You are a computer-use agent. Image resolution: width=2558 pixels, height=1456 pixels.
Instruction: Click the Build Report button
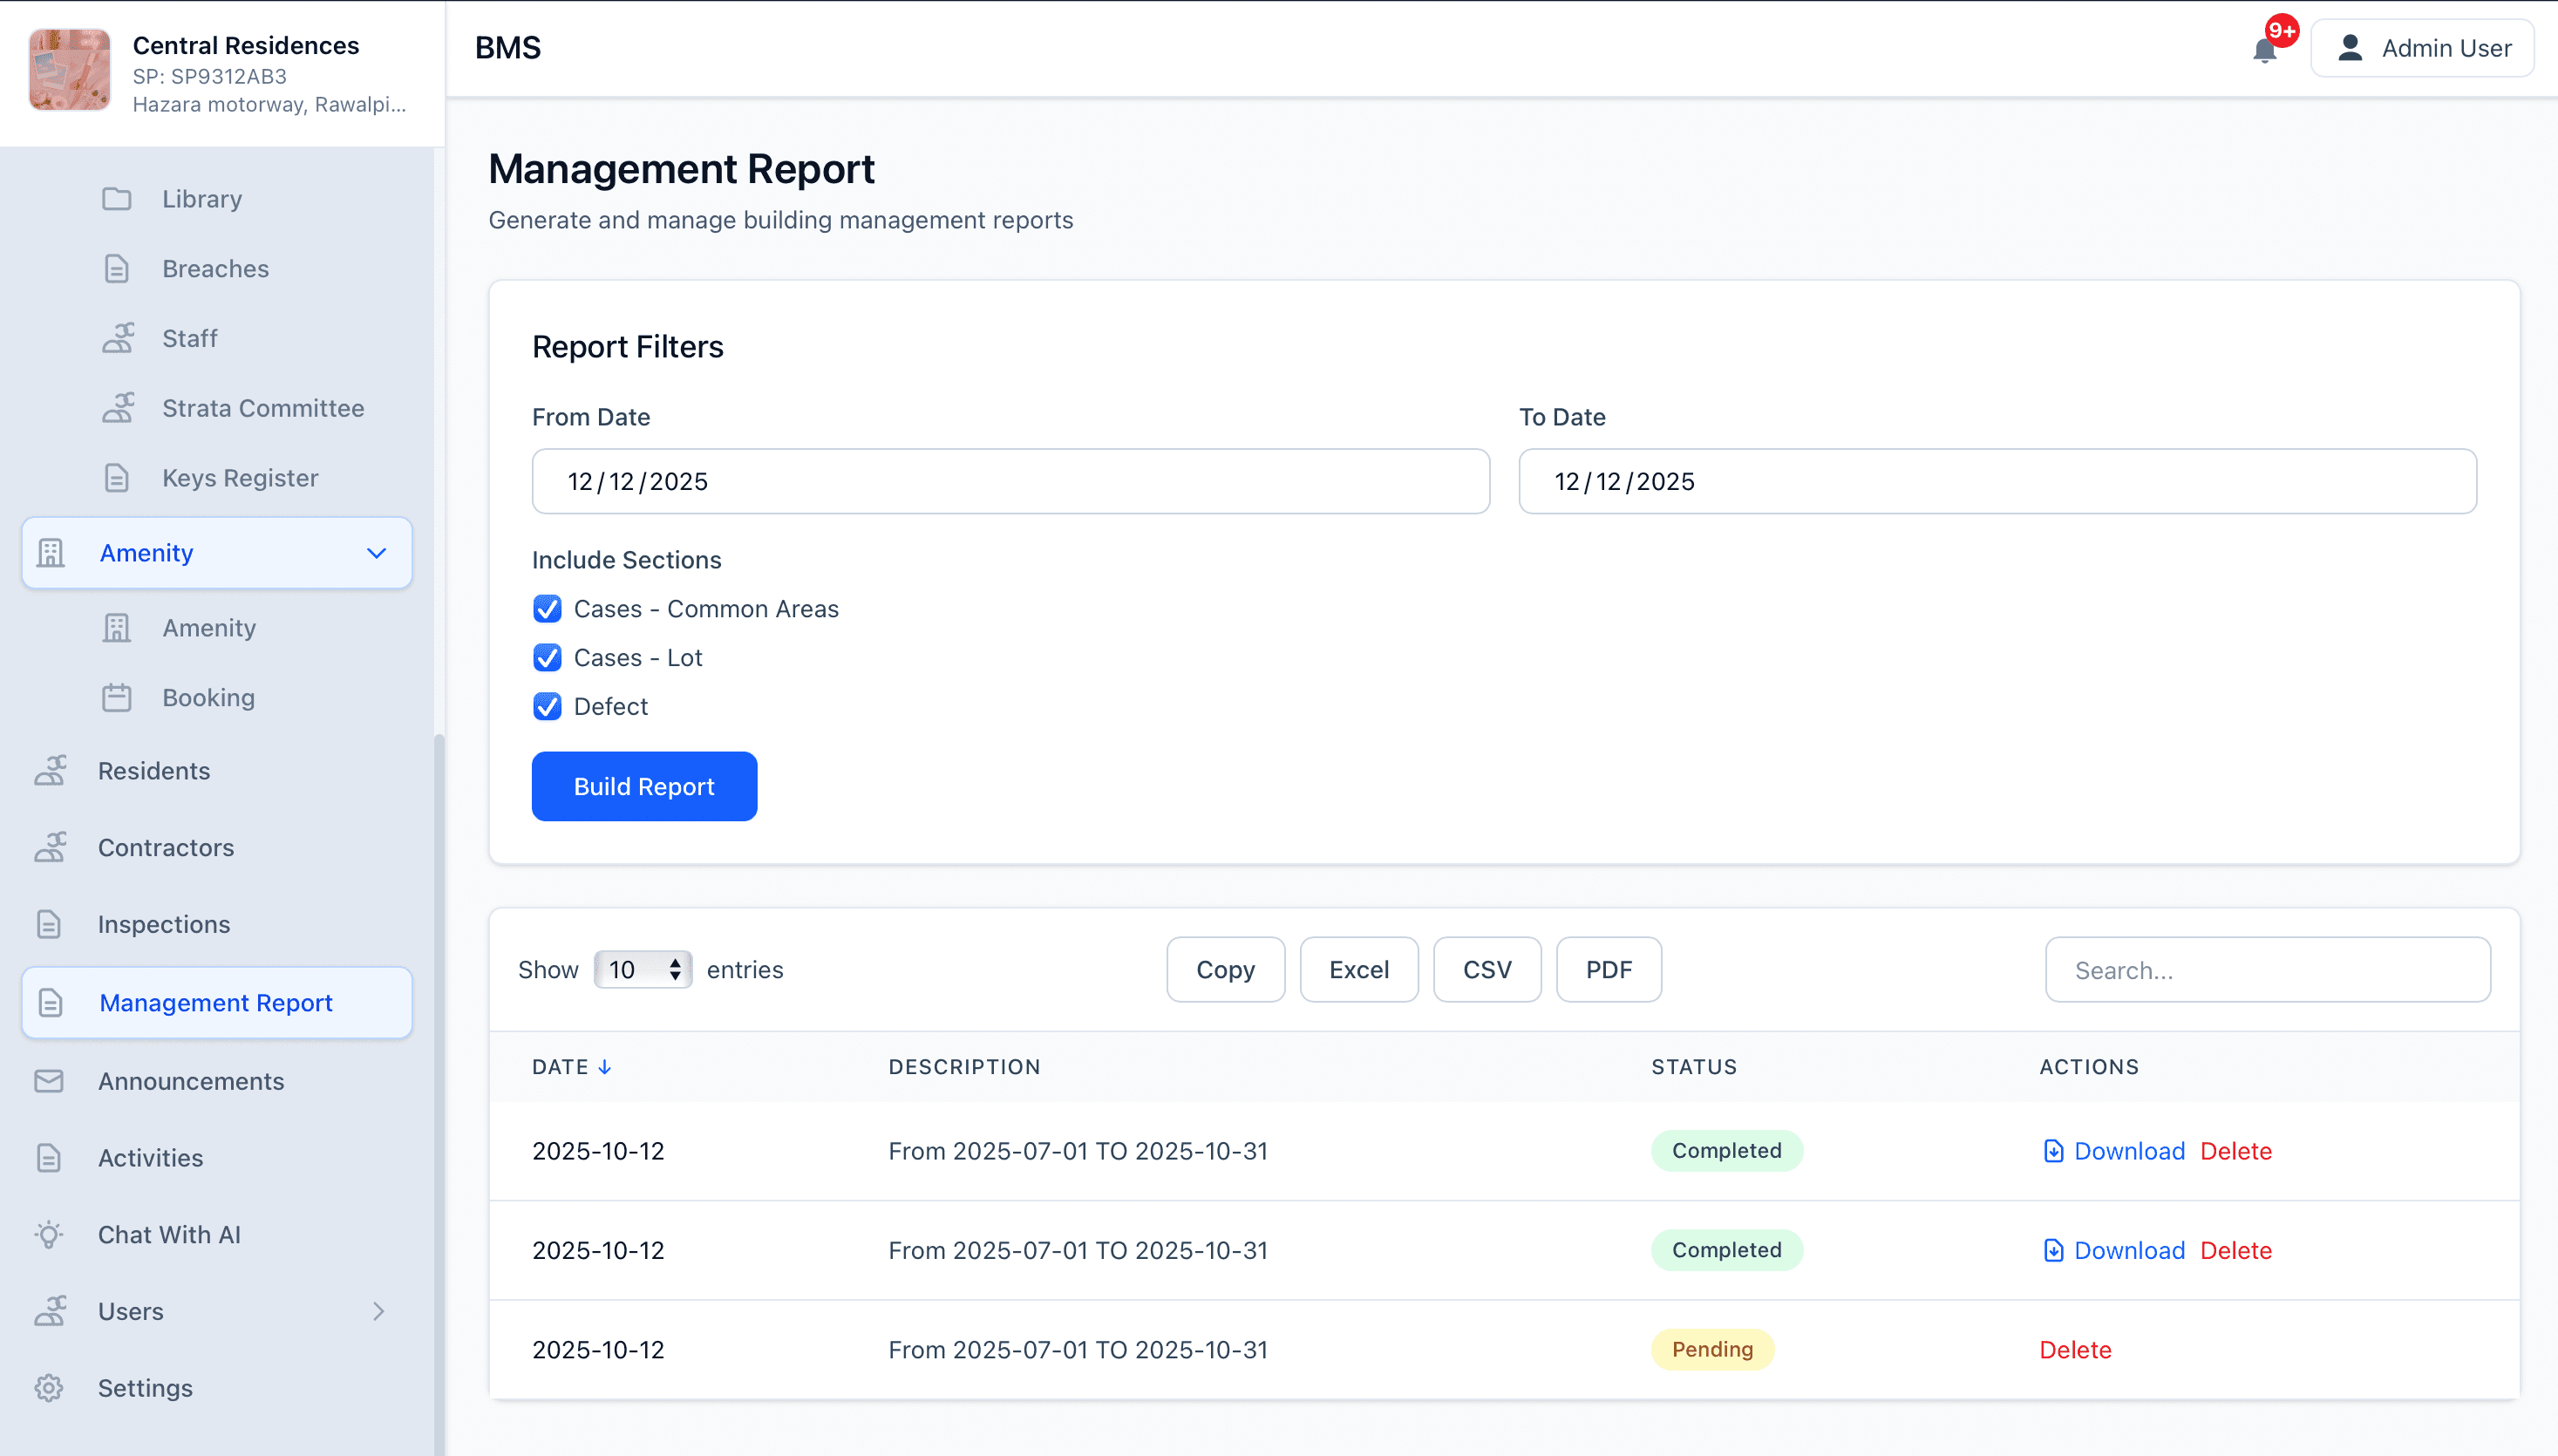pyautogui.click(x=644, y=786)
